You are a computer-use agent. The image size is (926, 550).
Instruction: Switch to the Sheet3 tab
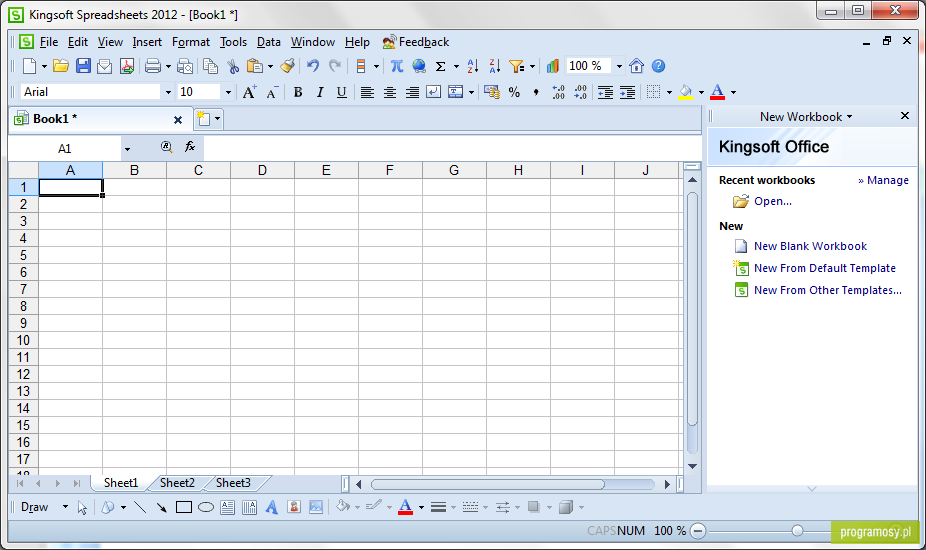pos(233,483)
